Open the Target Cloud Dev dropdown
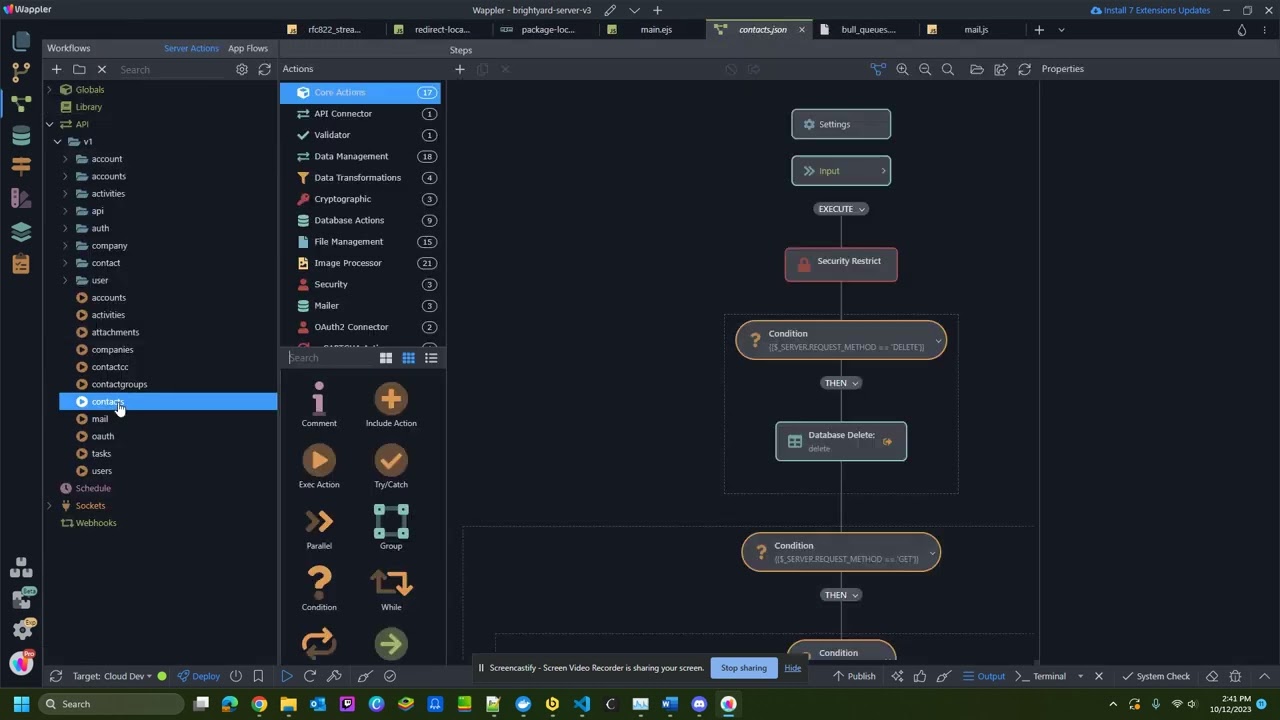Screen dimensions: 1280x720 click(x=113, y=677)
